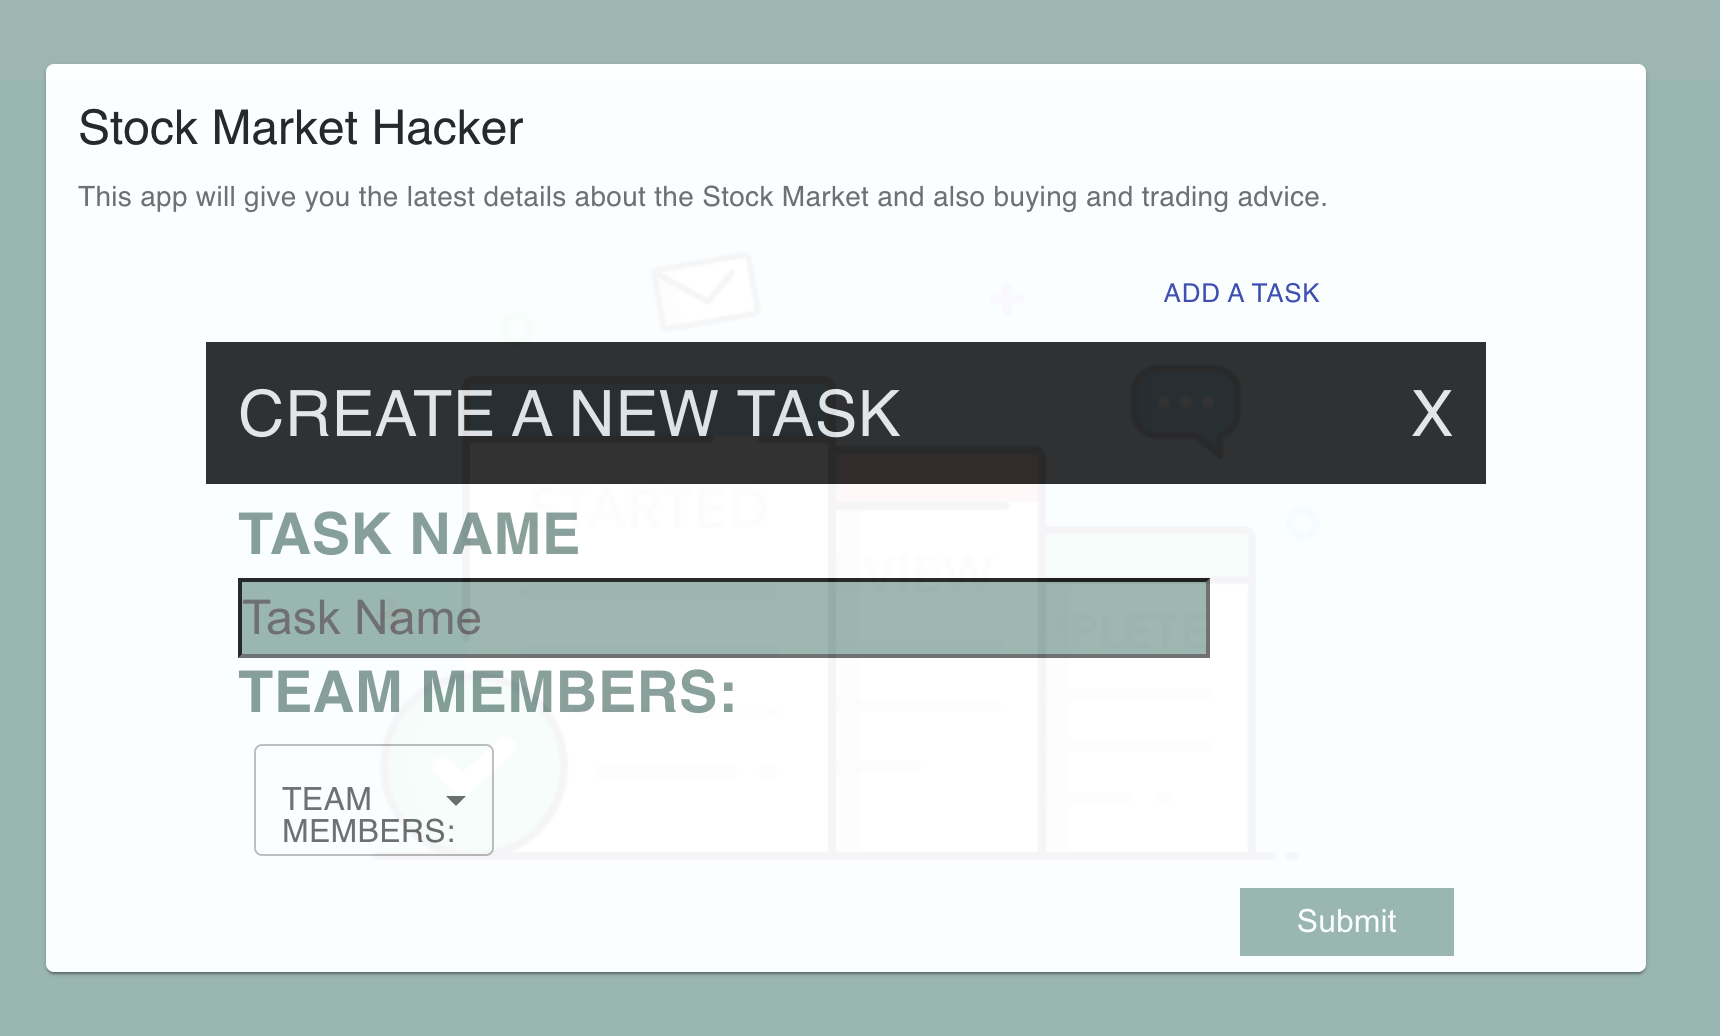Click inside the Task Name input field
Screen dimensions: 1720x1036
(x=722, y=617)
